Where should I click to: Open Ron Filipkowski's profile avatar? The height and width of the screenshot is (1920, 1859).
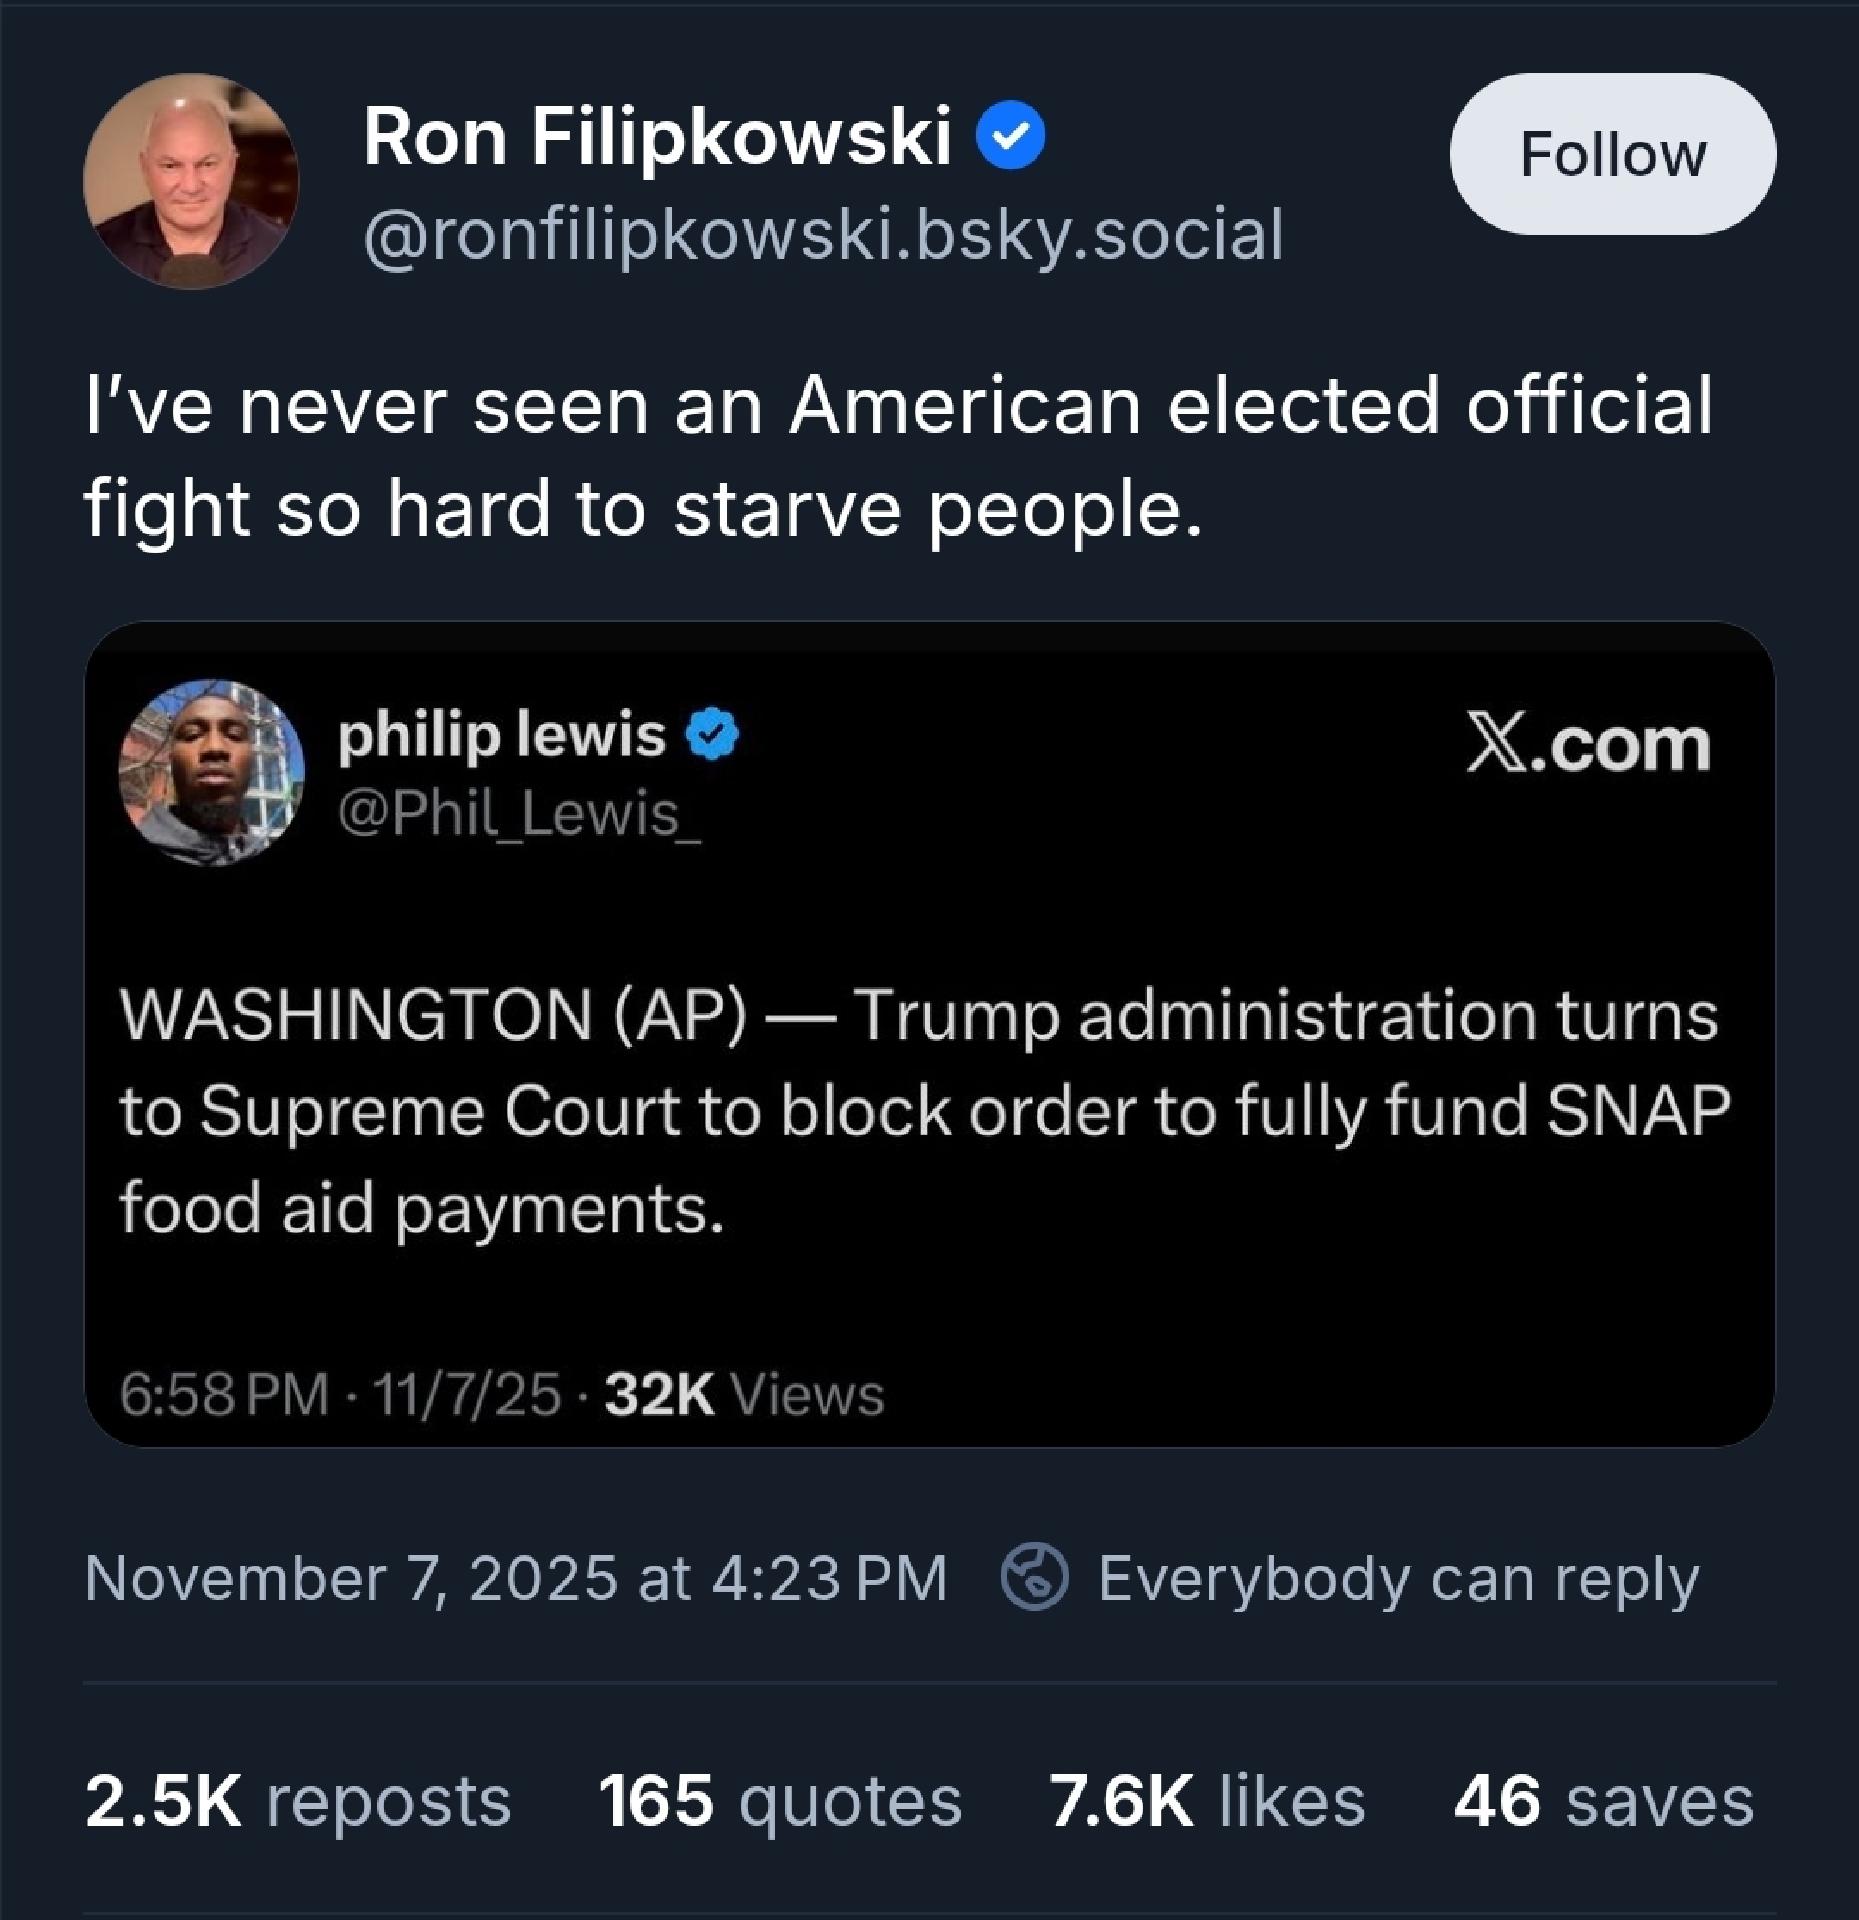tap(191, 181)
